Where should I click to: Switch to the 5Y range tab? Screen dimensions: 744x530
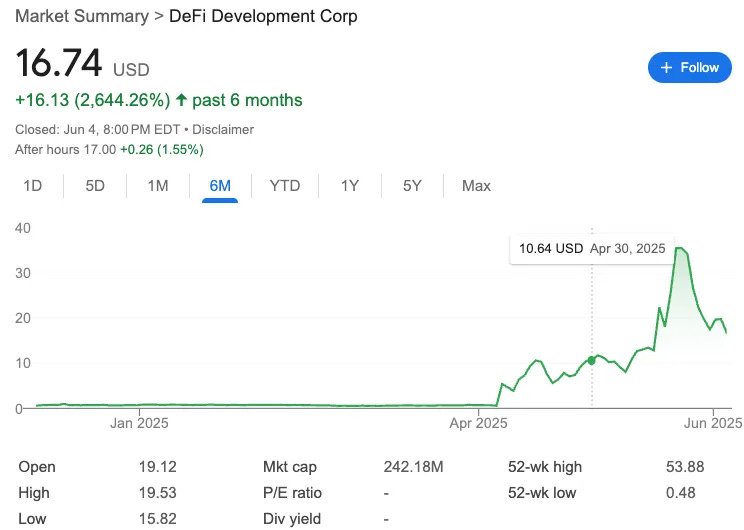click(x=412, y=186)
